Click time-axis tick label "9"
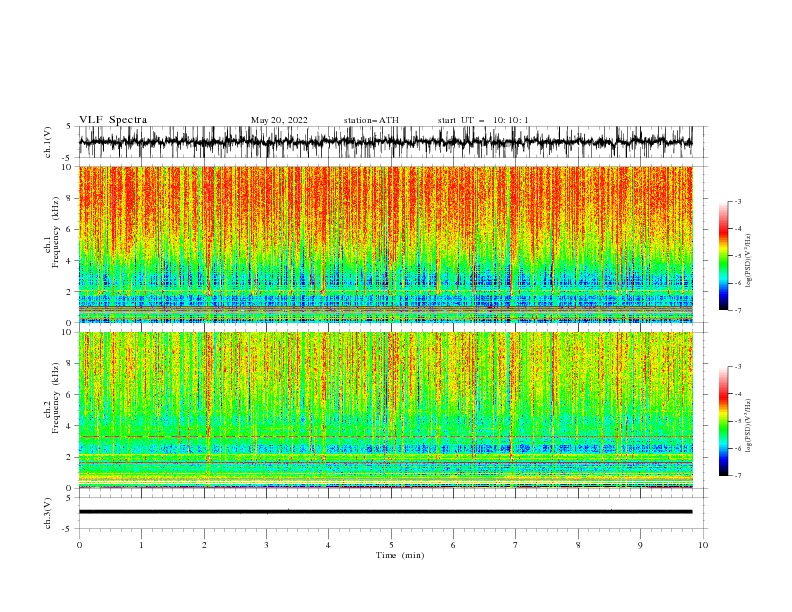Image resolution: width=792 pixels, height=612 pixels. tap(640, 545)
